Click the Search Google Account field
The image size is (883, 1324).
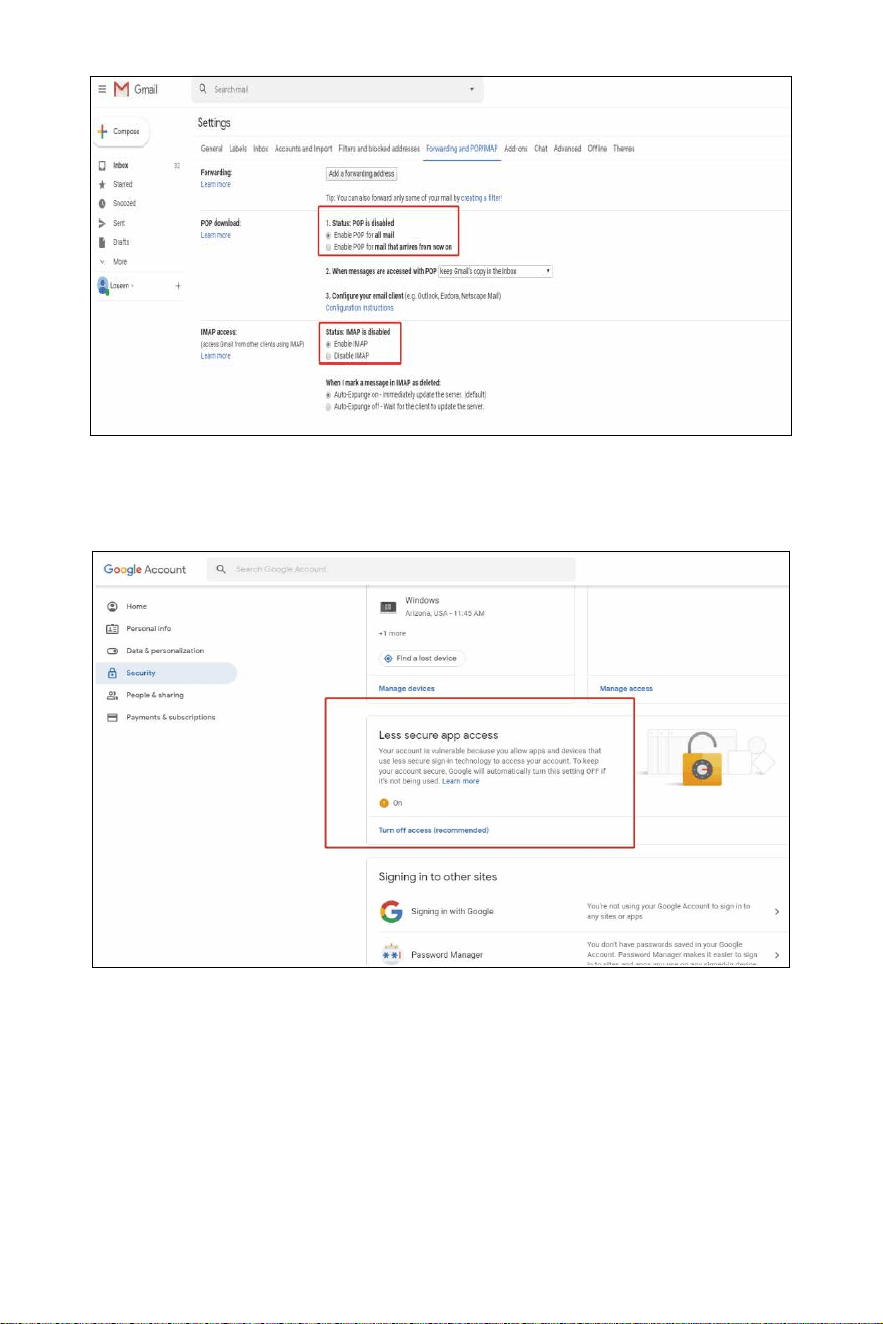pyautogui.click(x=391, y=569)
